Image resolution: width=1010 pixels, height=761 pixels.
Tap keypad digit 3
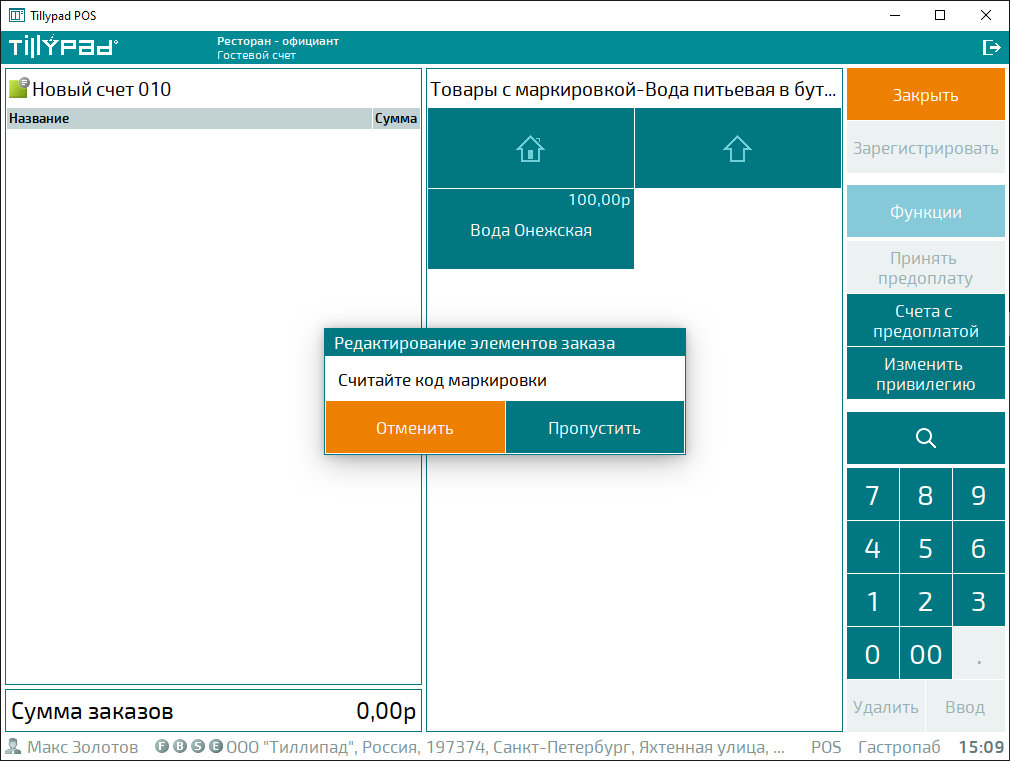(978, 601)
